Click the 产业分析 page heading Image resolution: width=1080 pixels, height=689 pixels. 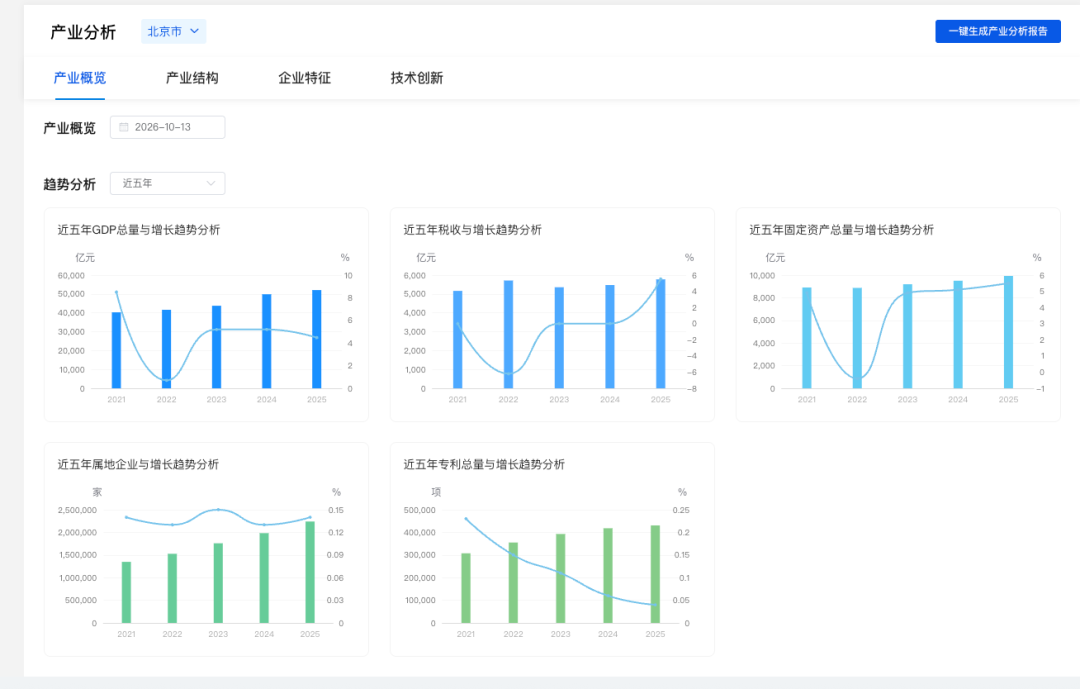coord(83,32)
